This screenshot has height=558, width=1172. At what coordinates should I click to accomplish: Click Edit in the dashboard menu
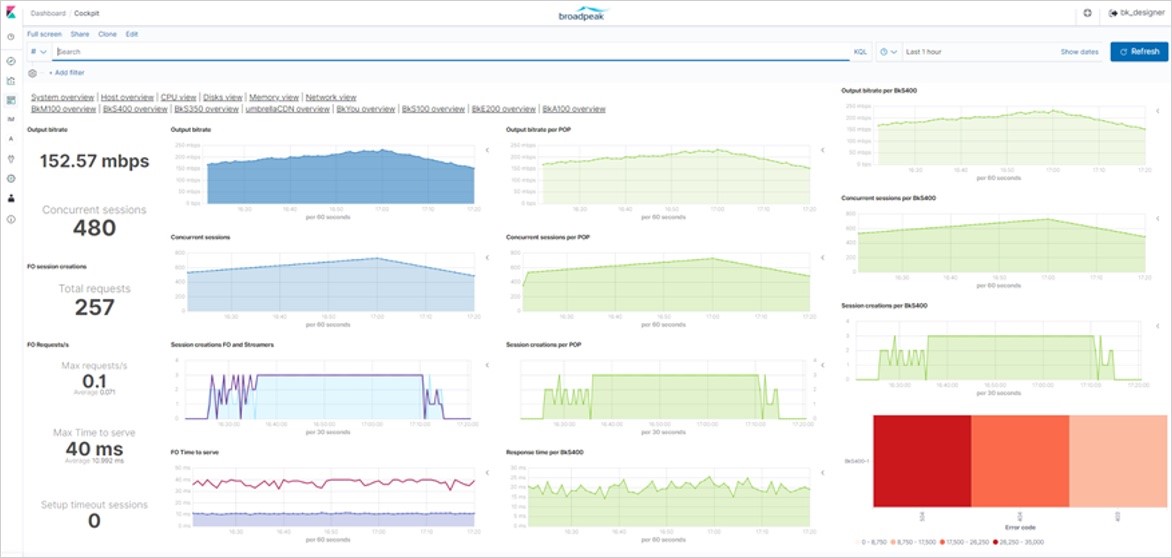132,34
